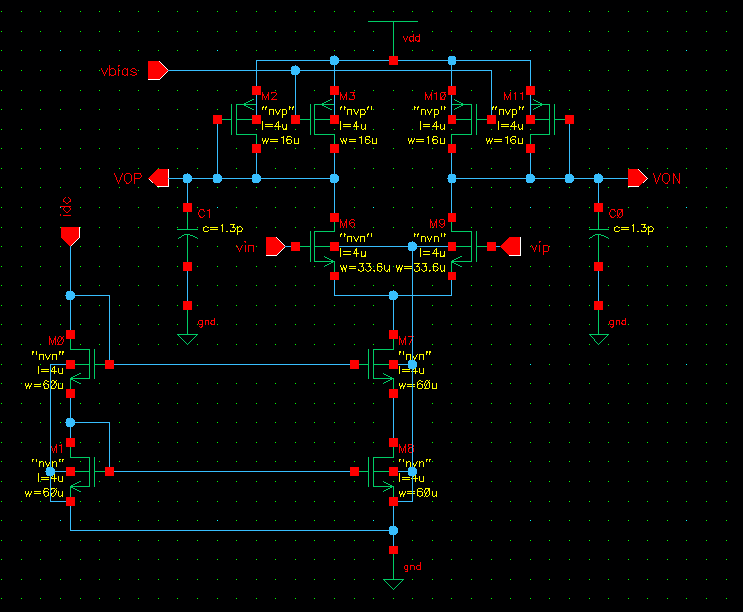Select the vbias input pin
This screenshot has width=743, height=612.
(158, 70)
